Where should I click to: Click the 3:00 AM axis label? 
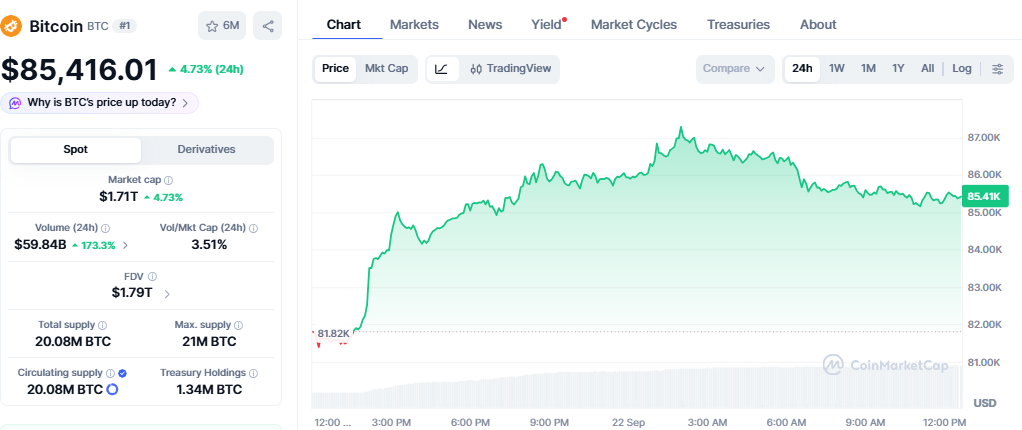click(708, 423)
